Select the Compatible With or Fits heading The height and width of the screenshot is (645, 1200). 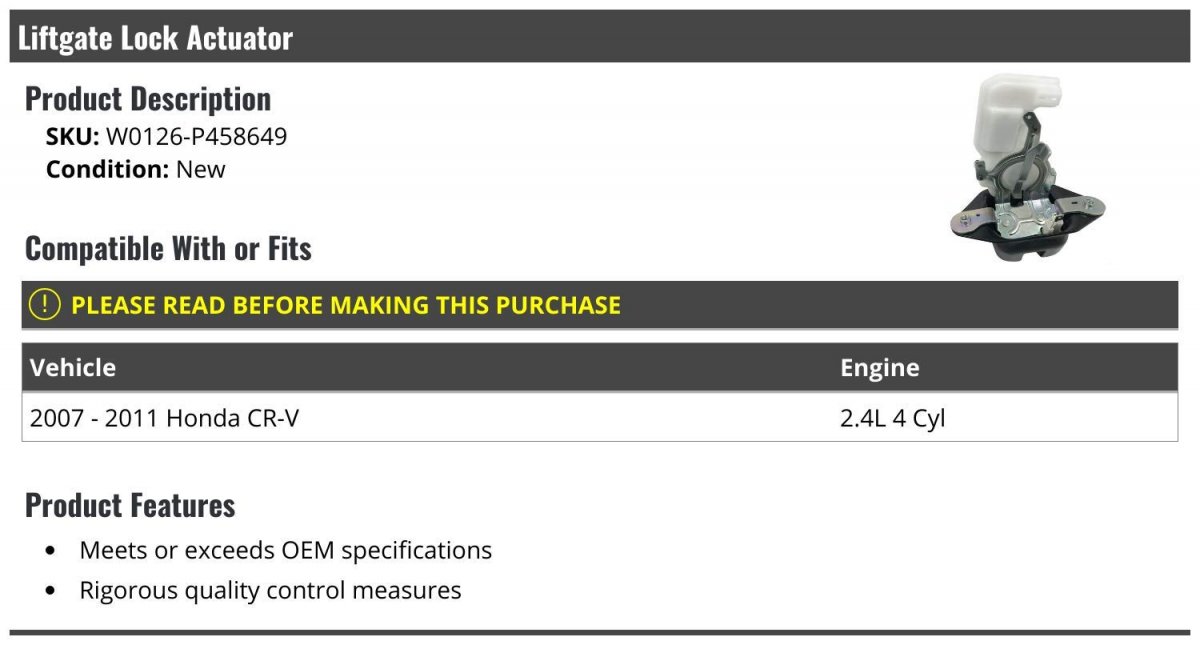coord(168,248)
